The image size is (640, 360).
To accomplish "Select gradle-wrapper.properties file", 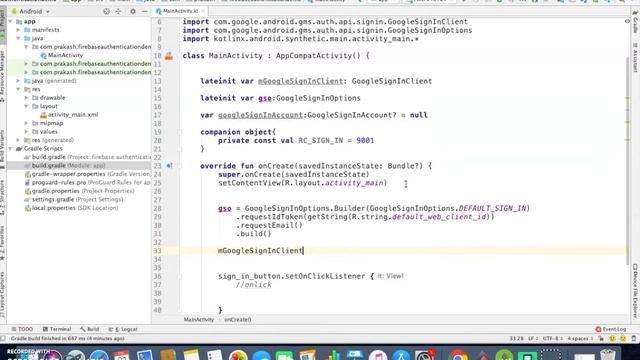I will (88, 174).
